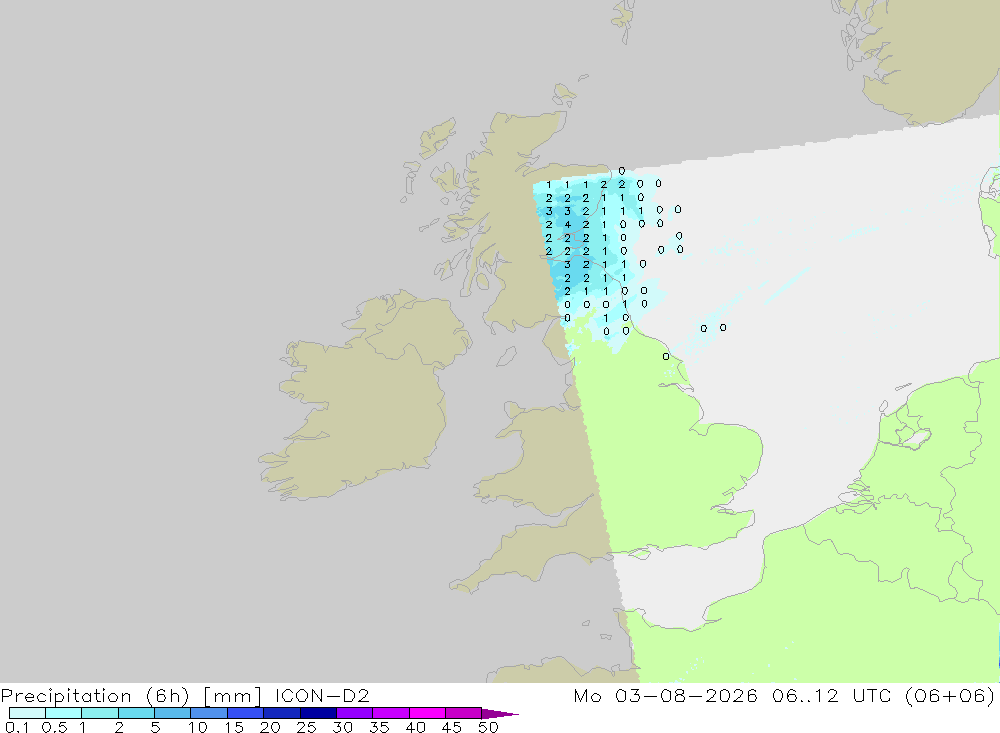Select the '35' legend scale label

tap(379, 727)
